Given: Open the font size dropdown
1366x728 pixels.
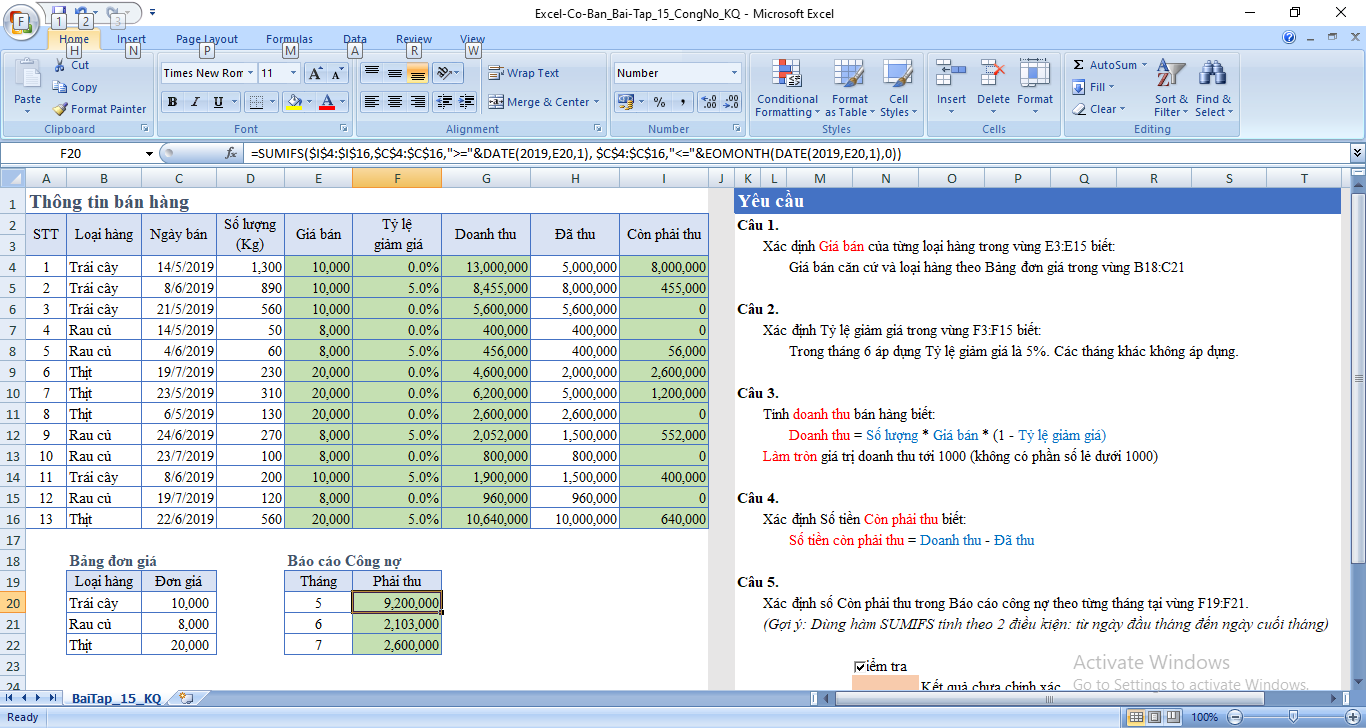Looking at the screenshot, I should tap(293, 73).
